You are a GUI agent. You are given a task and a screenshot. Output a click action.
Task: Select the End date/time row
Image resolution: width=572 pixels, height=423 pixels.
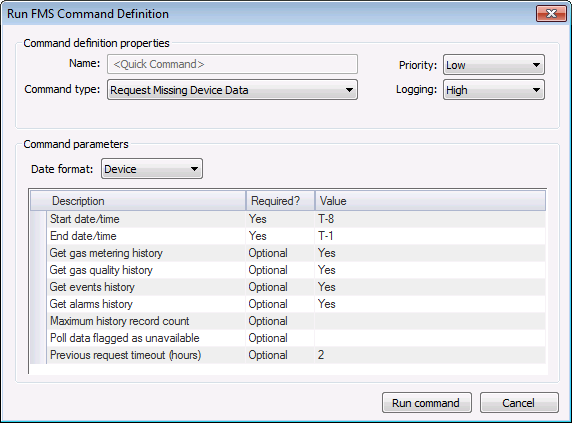pos(288,236)
